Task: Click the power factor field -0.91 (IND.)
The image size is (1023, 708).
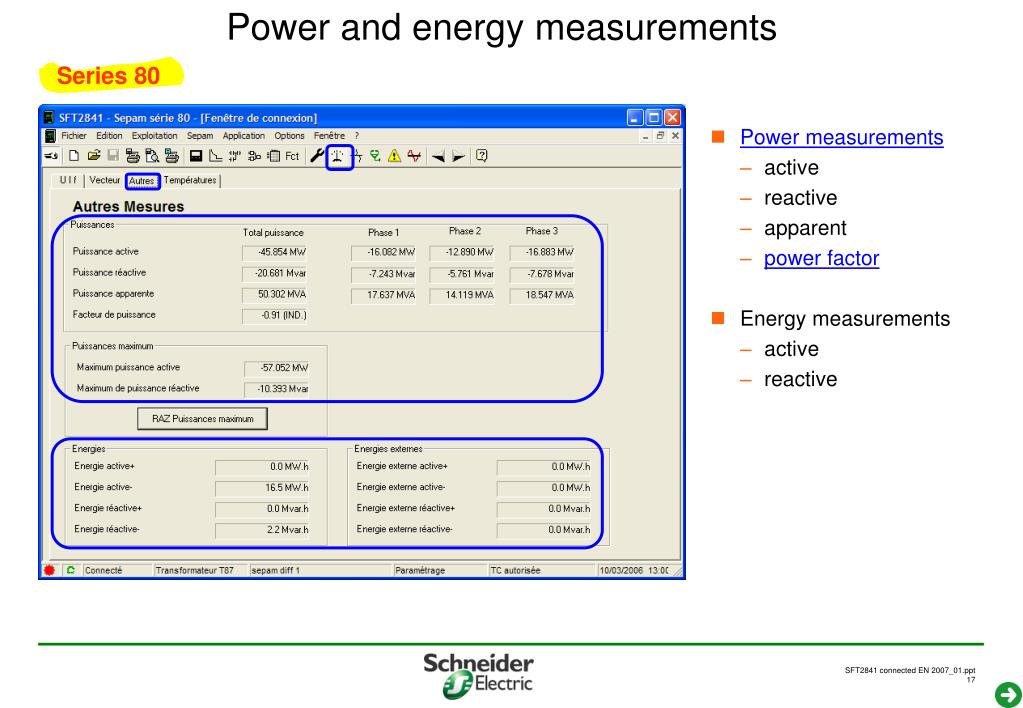Action: point(274,315)
